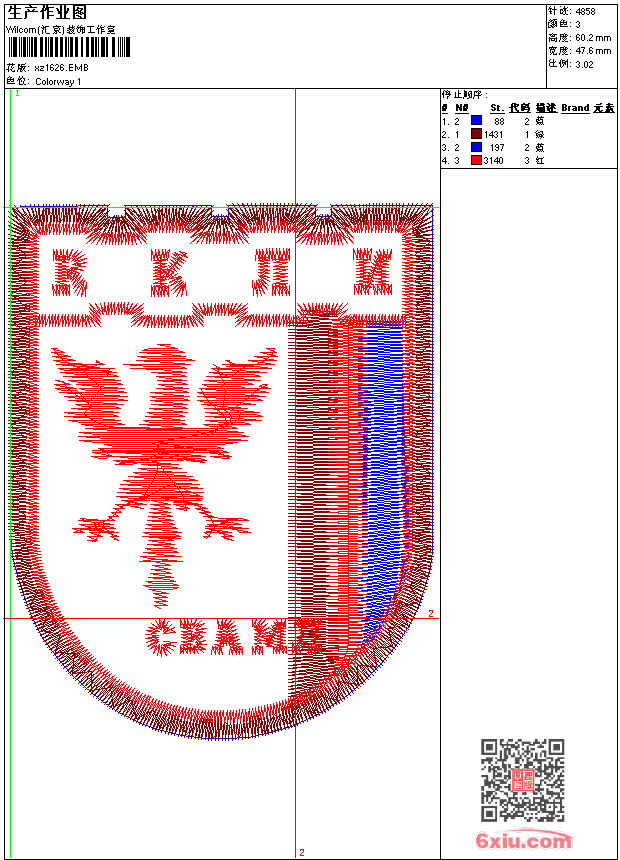Image resolution: width=620 pixels, height=860 pixels.
Task: Click the scale value 3.02
Action: (x=584, y=64)
